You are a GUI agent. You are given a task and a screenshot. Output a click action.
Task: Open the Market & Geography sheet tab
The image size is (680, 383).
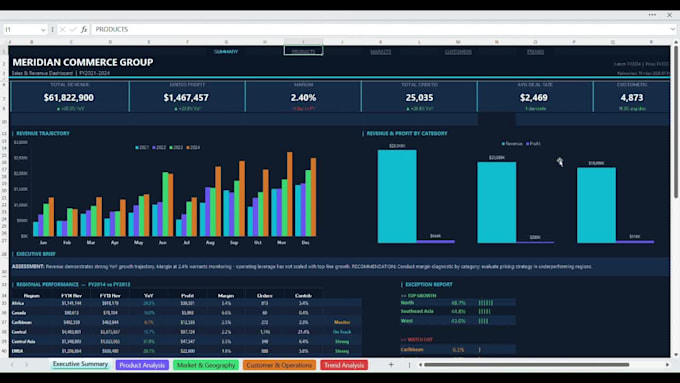click(x=206, y=365)
